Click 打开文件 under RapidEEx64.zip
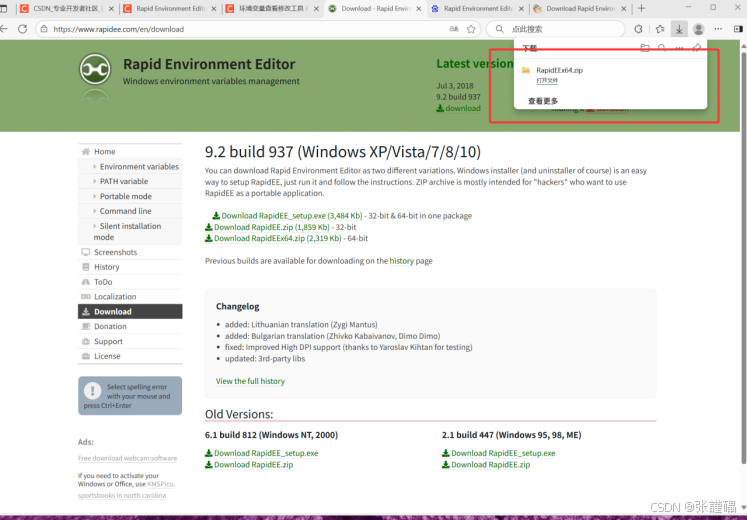The width and height of the screenshot is (747, 520). (547, 80)
